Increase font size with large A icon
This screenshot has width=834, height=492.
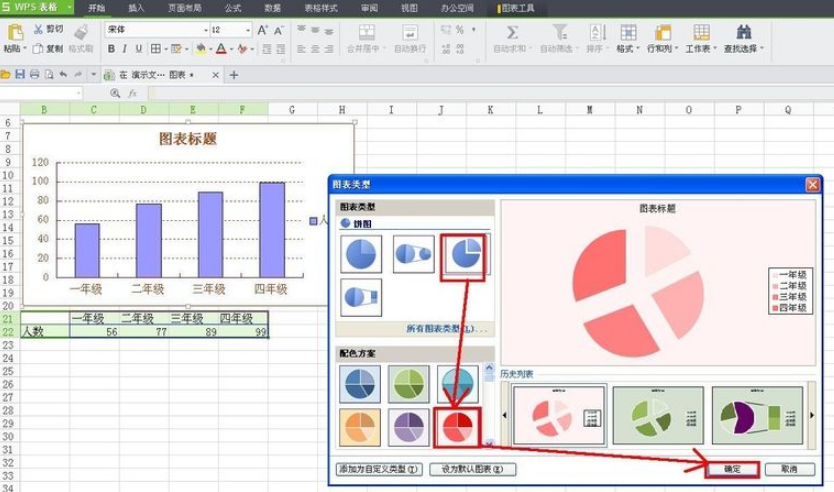click(x=262, y=30)
